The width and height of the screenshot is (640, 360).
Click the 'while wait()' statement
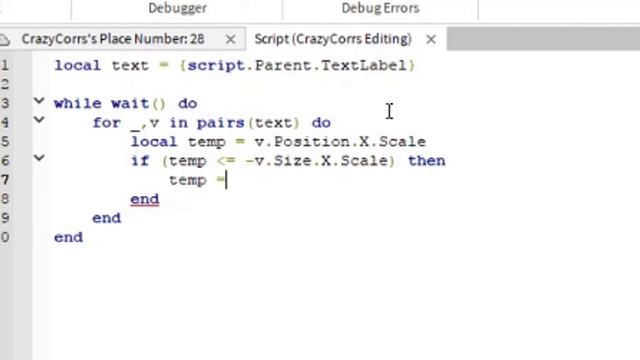coord(110,104)
